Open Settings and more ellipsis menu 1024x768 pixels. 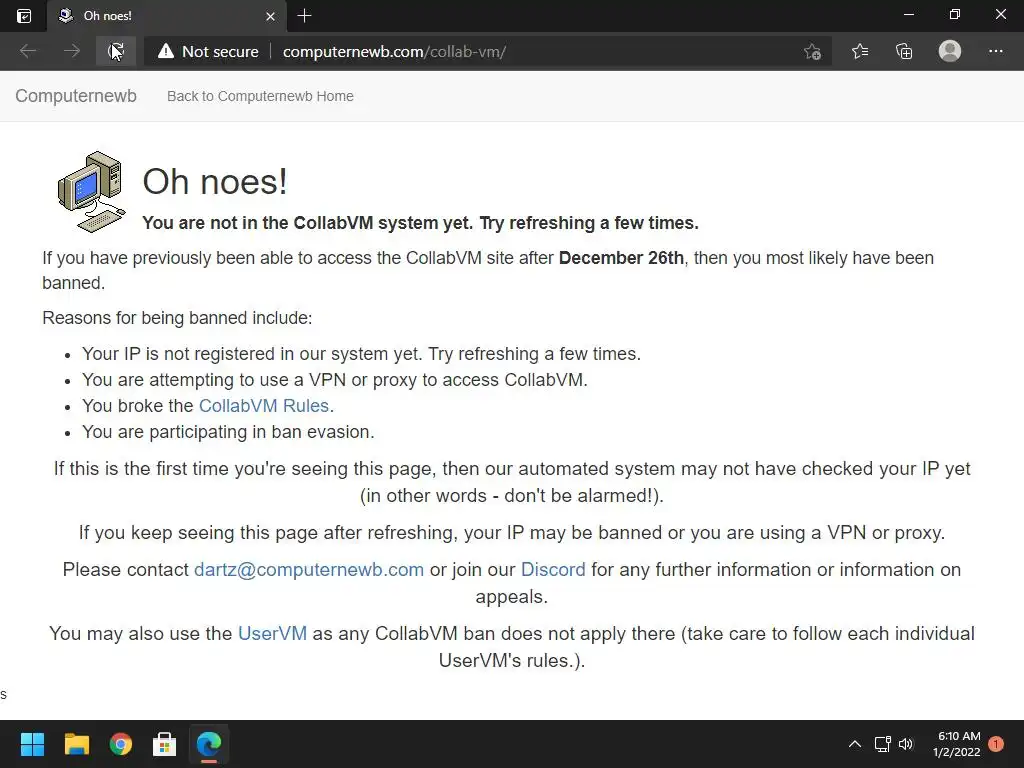pyautogui.click(x=995, y=51)
